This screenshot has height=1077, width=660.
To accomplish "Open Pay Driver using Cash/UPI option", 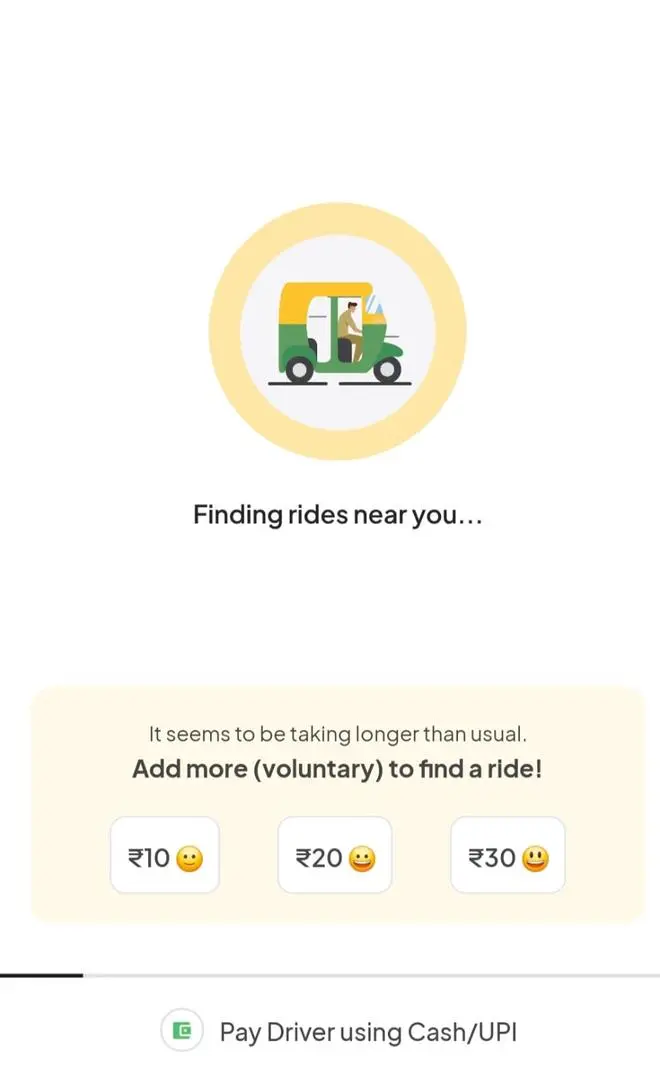I will (x=339, y=1032).
